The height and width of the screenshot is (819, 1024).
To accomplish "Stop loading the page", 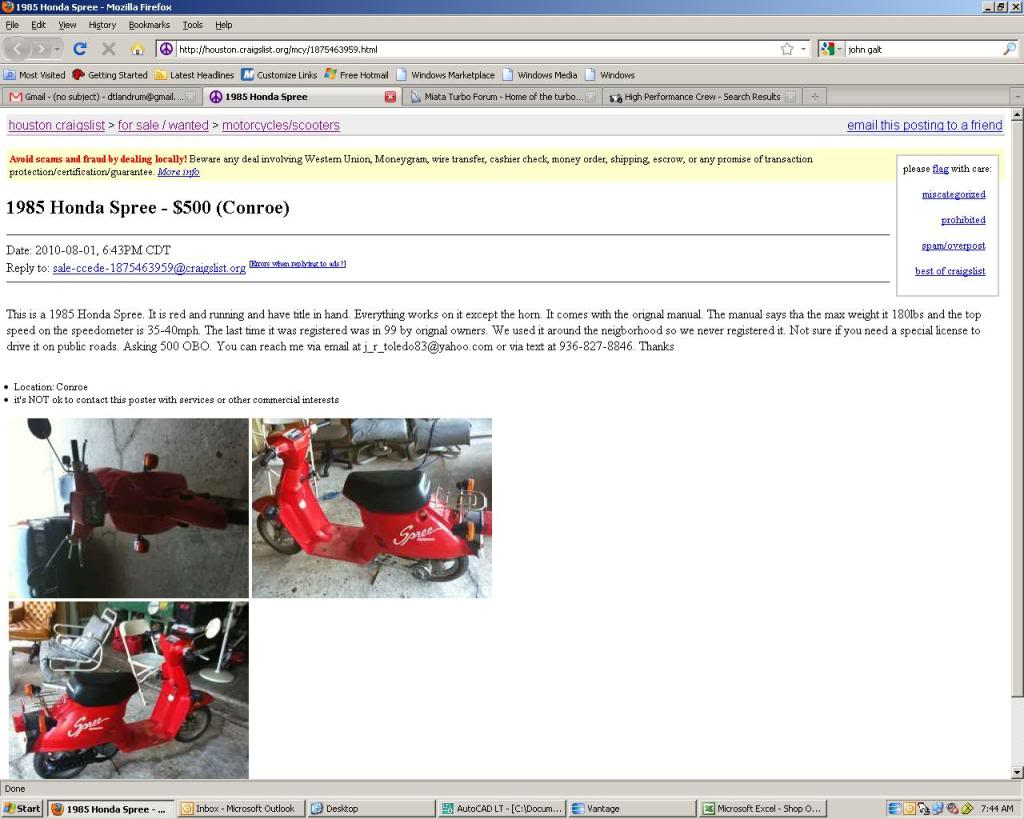I will [x=110, y=48].
